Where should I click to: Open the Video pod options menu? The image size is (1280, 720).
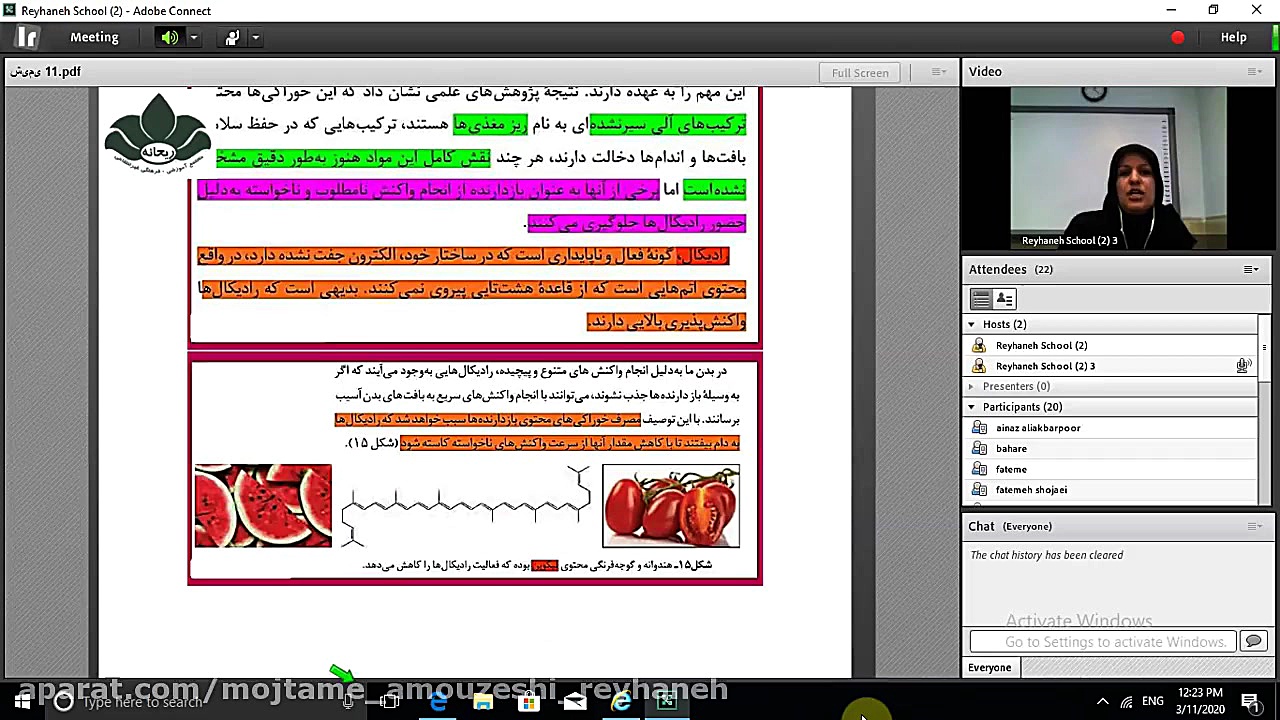coord(1255,72)
